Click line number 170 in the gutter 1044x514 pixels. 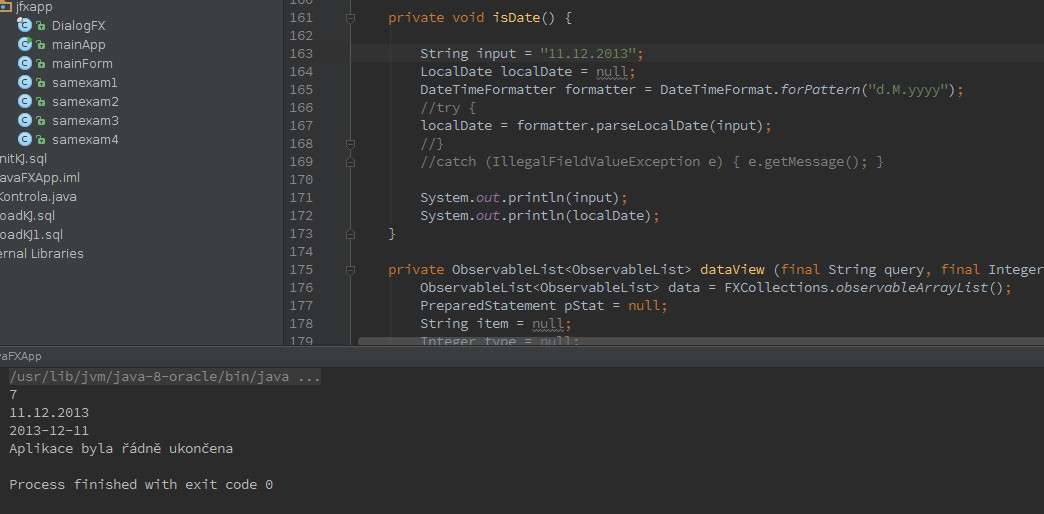(301, 179)
